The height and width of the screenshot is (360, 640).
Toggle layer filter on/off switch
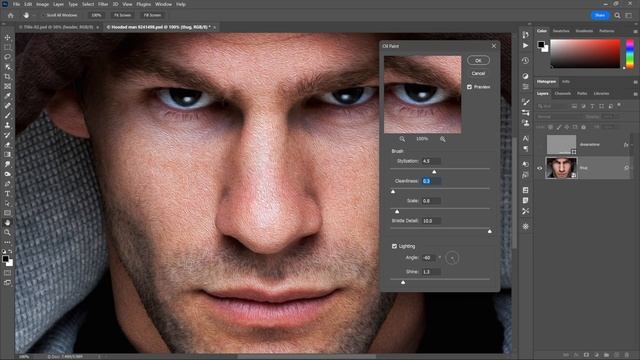[619, 105]
